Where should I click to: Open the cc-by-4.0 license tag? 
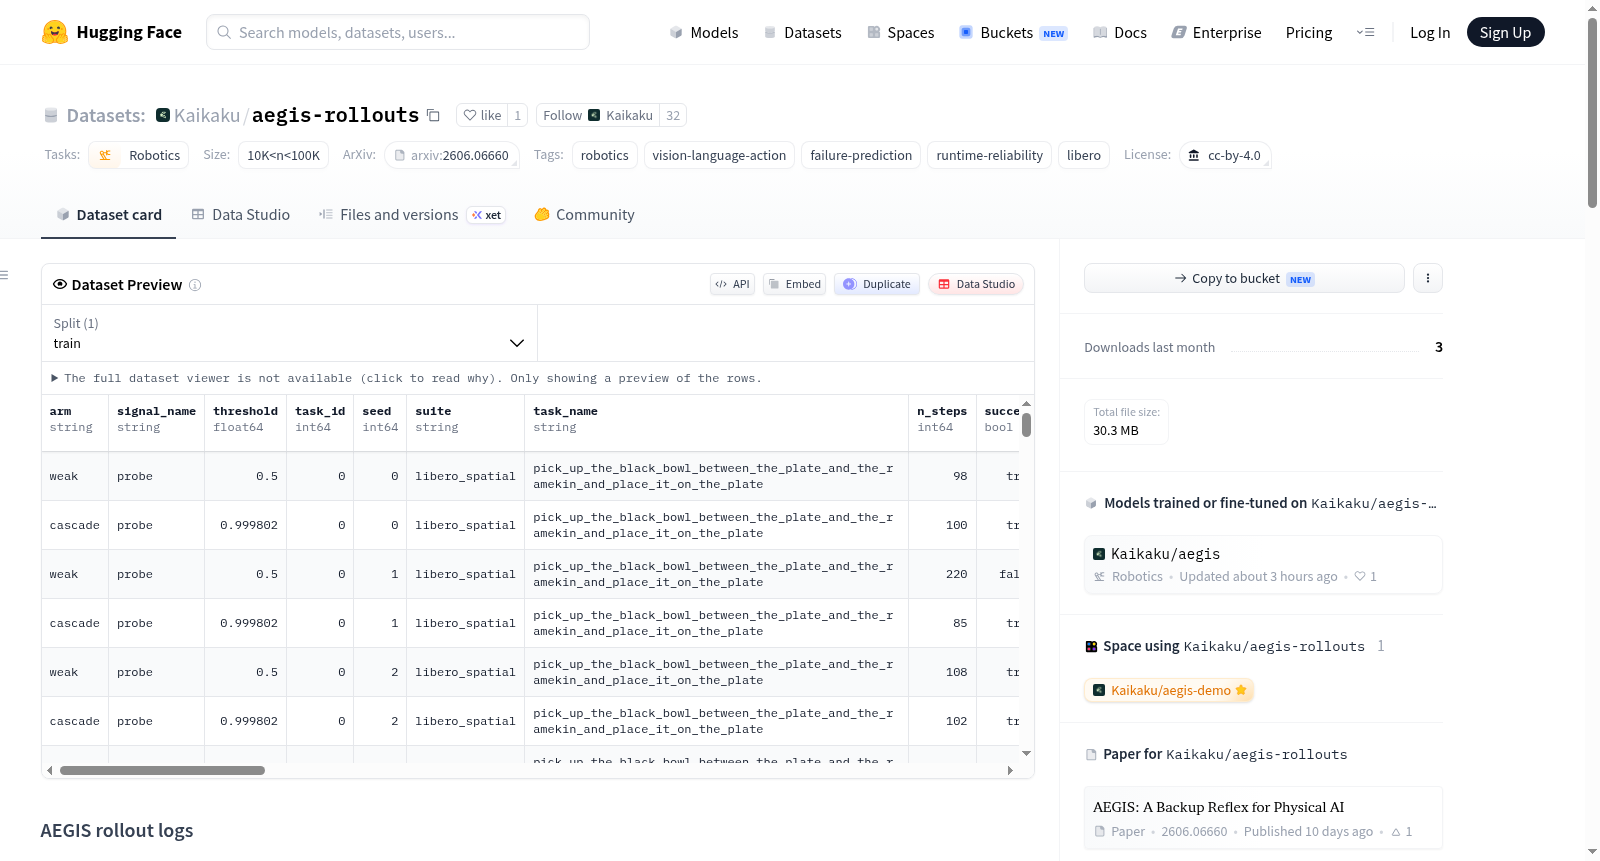tap(1225, 155)
